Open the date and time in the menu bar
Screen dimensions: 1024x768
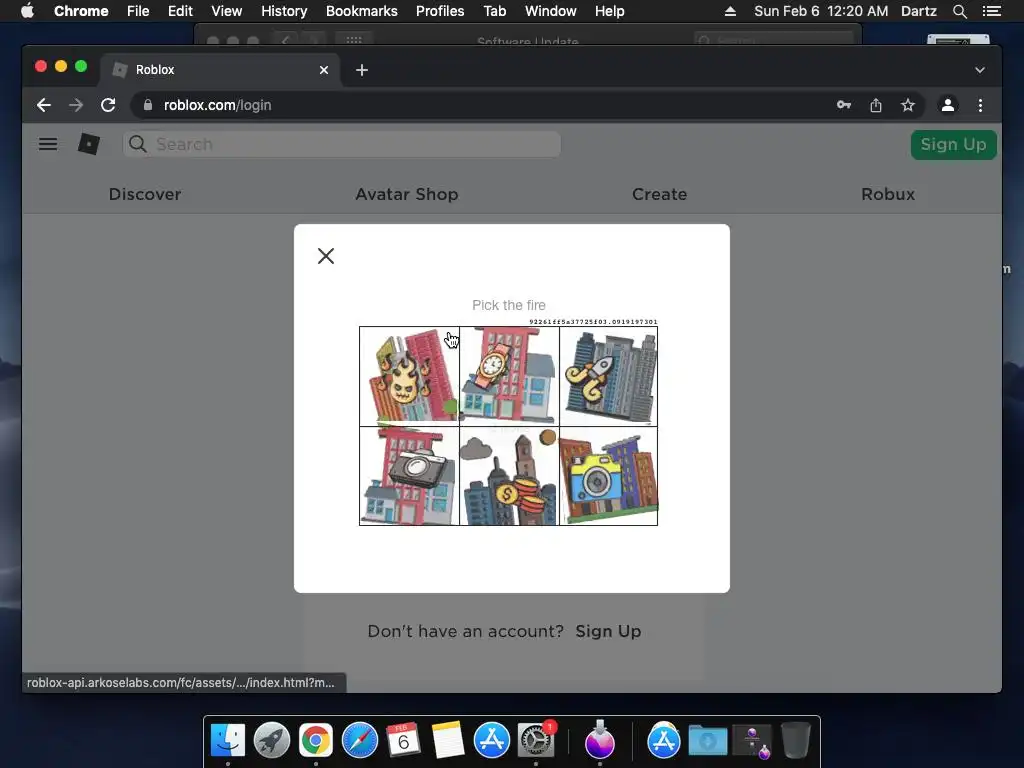point(821,11)
